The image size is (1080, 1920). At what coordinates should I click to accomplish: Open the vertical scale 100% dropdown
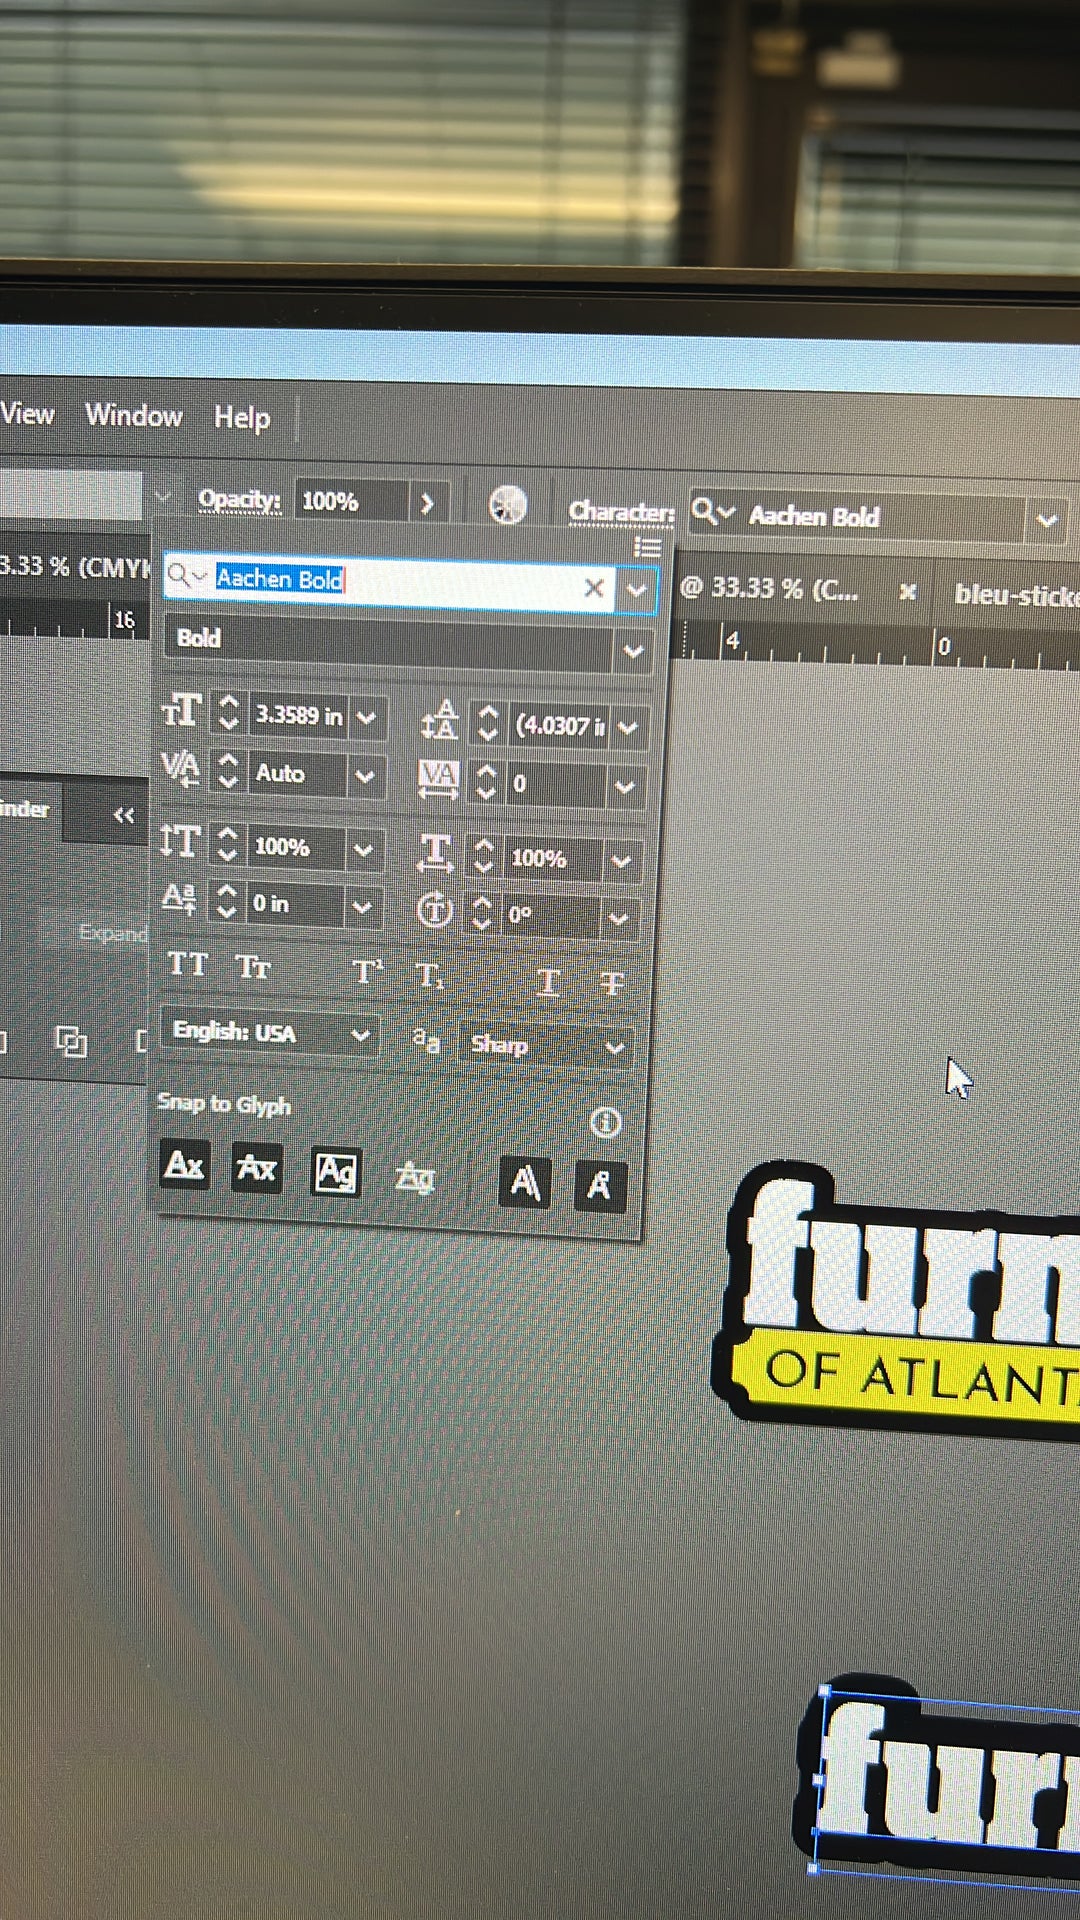click(362, 850)
